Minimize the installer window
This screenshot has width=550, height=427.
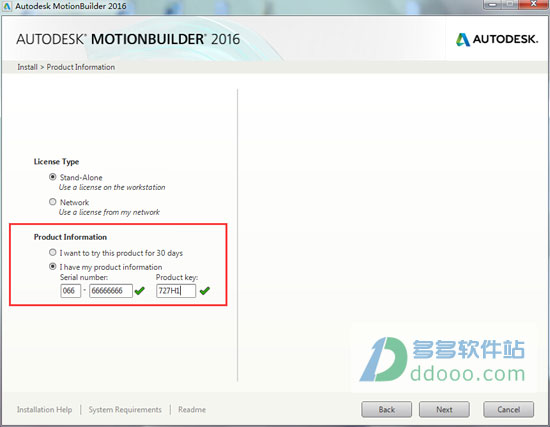[x=492, y=4]
